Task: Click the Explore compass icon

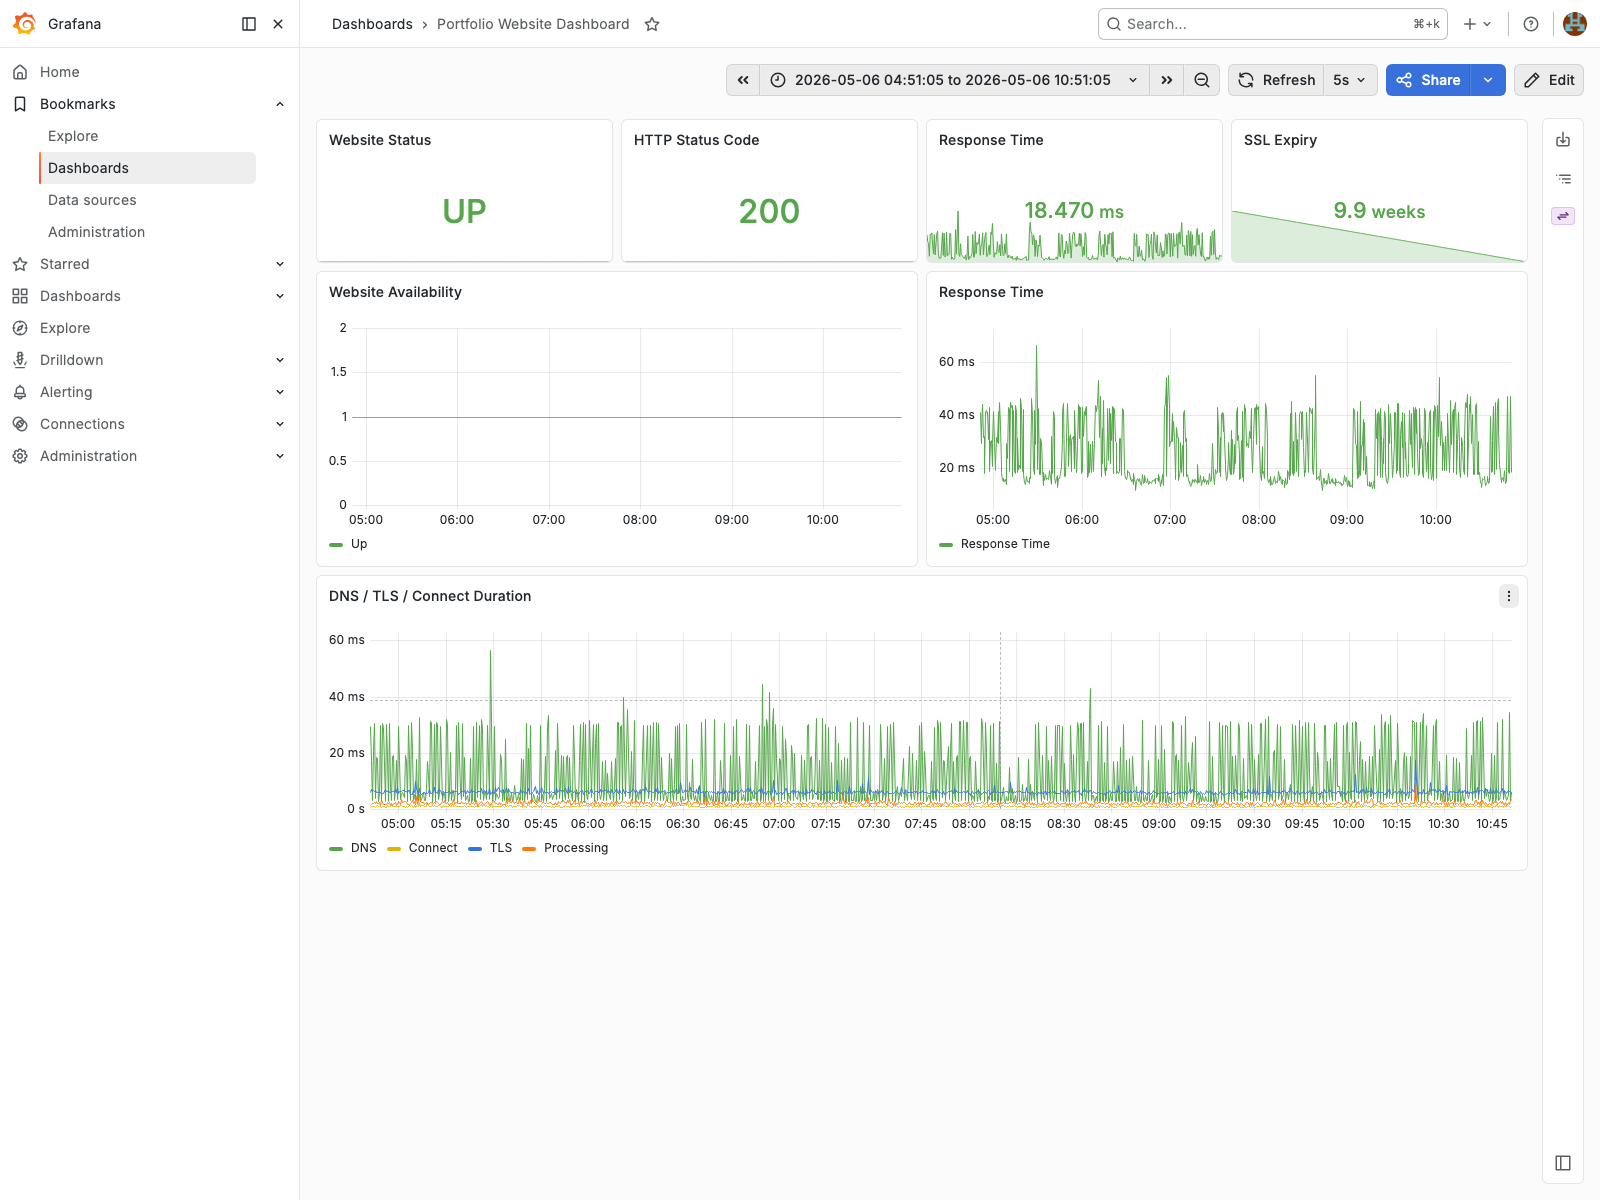Action: (20, 328)
